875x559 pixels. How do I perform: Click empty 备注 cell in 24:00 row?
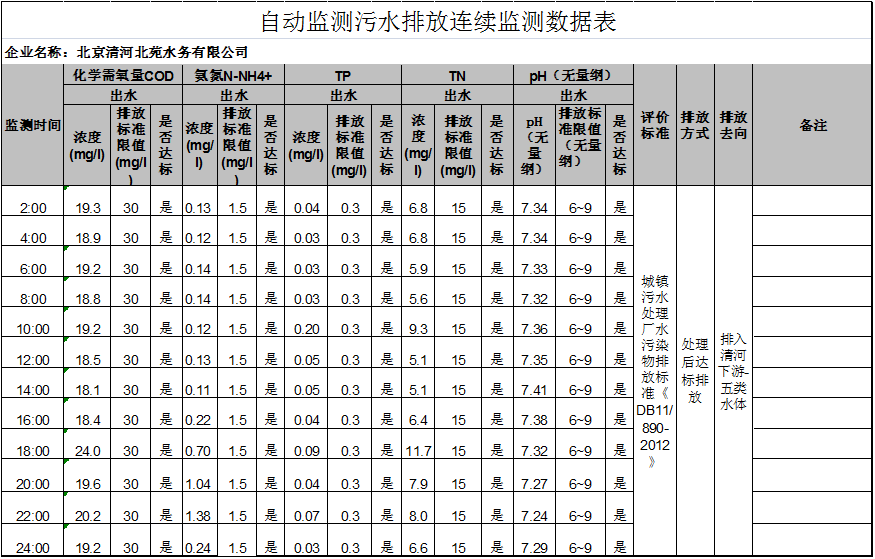point(812,540)
